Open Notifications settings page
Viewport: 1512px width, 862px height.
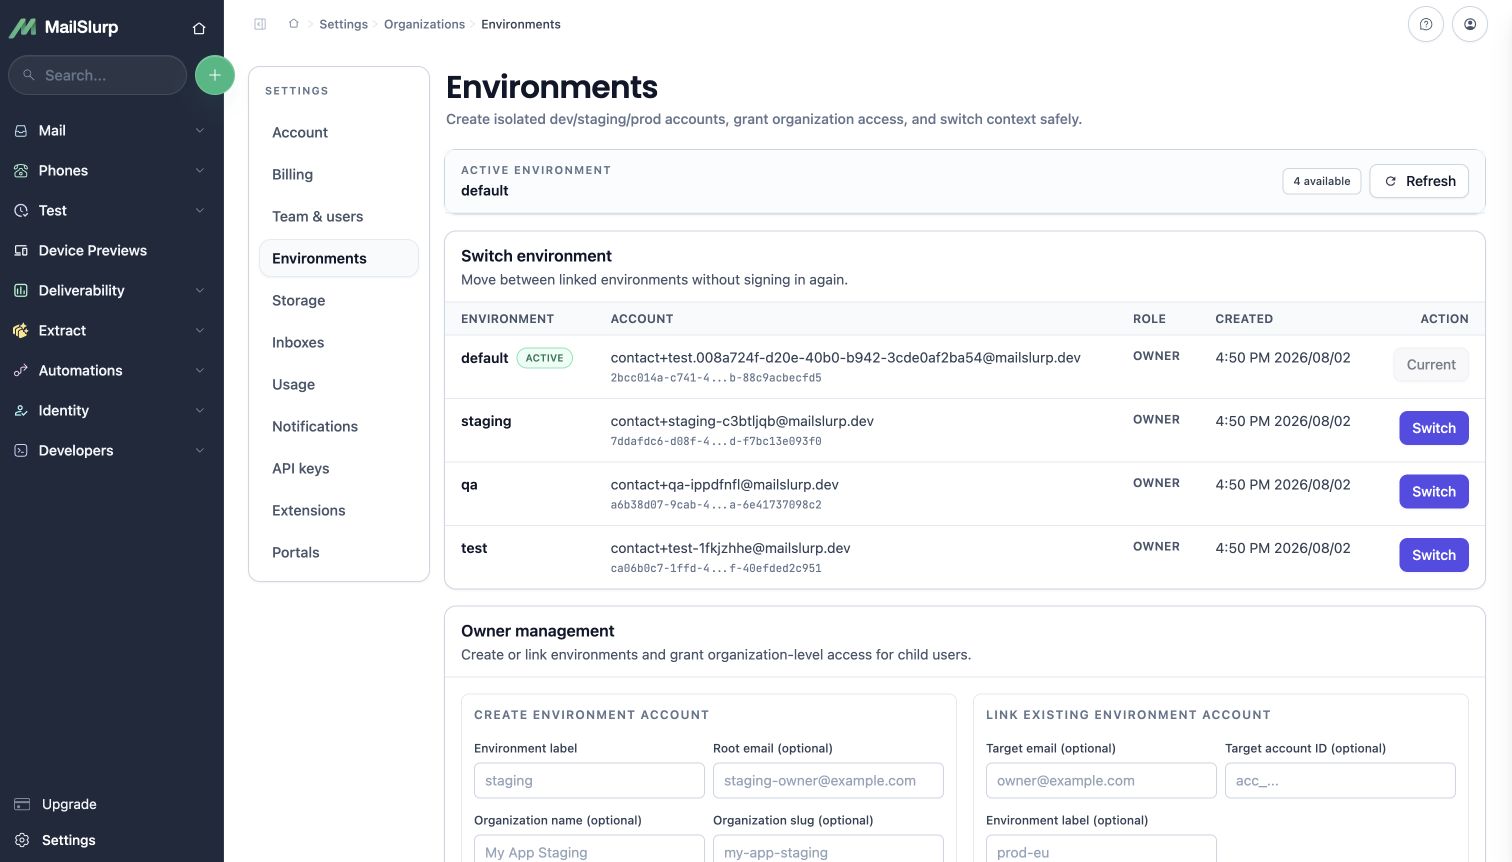point(339,426)
